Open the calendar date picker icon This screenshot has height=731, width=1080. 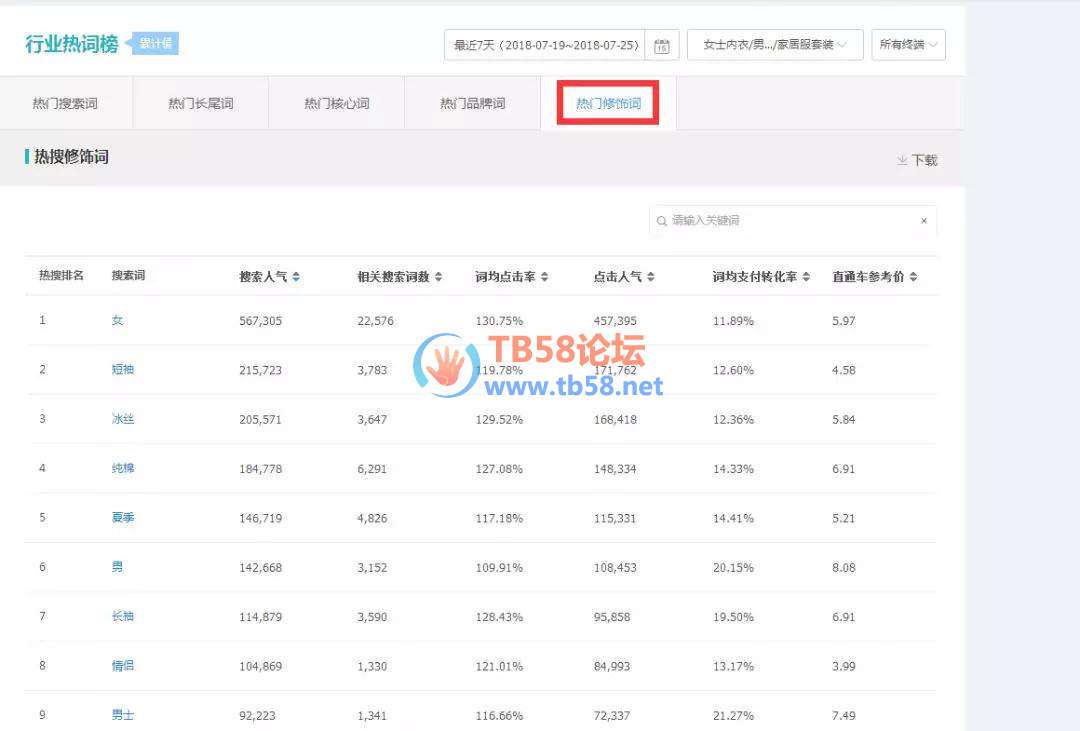coord(662,46)
